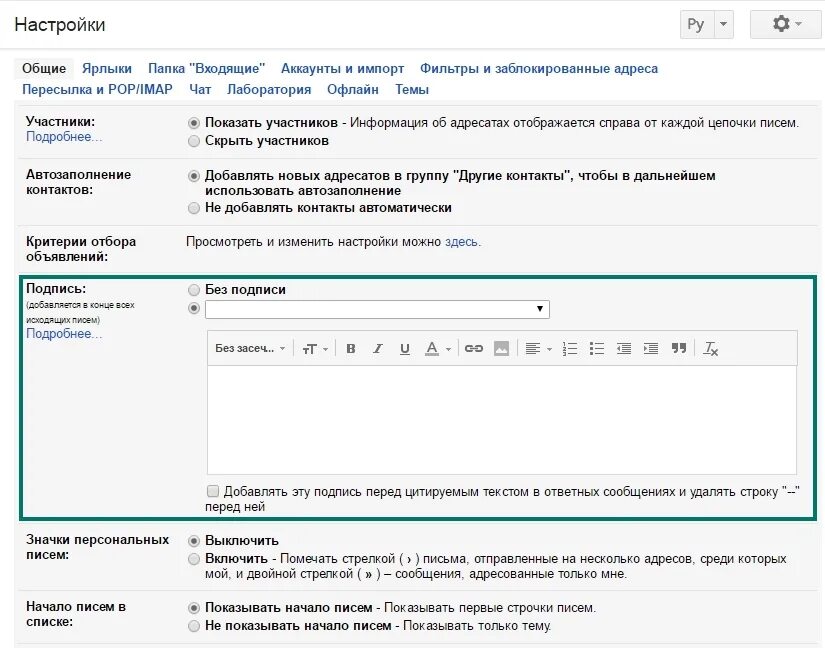Click the insert link icon
825x648 pixels.
[474, 349]
